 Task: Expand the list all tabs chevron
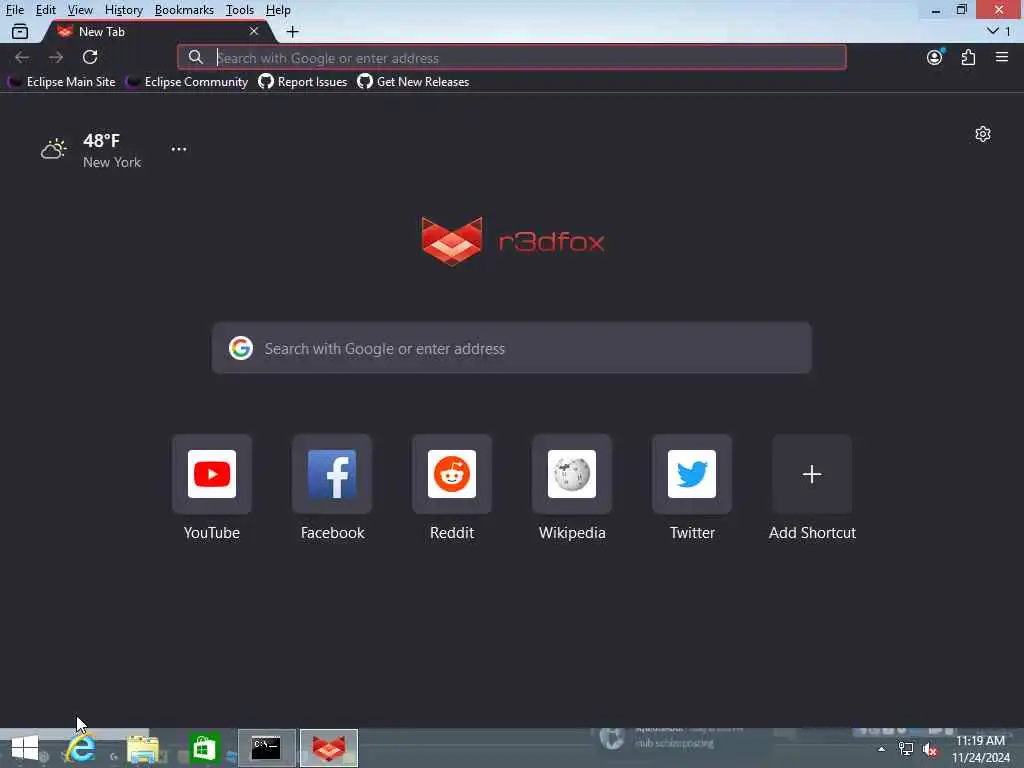click(993, 31)
